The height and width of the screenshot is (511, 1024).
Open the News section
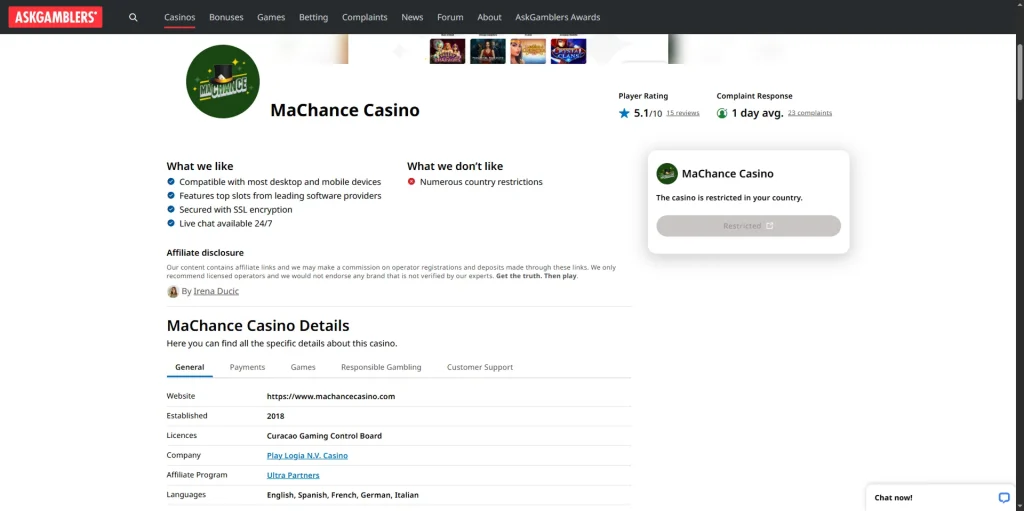point(412,18)
